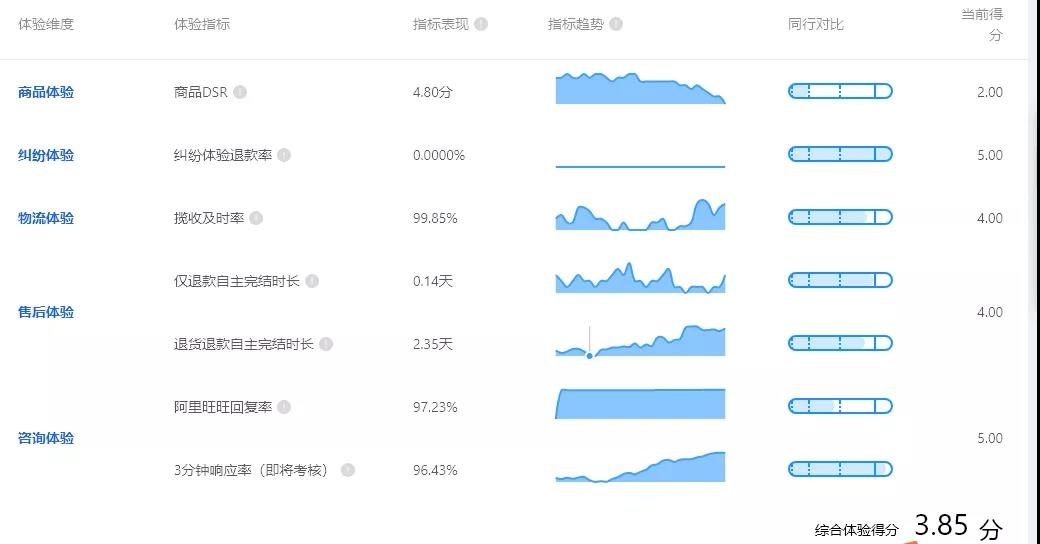
Task: Click the 体验指标 column header
Action: (202, 25)
